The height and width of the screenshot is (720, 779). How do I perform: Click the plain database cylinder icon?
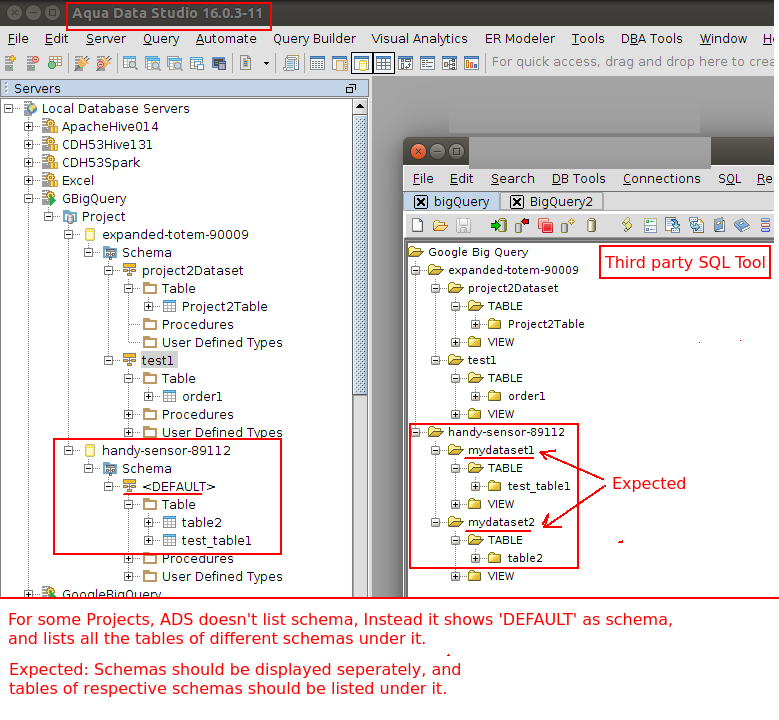point(591,226)
